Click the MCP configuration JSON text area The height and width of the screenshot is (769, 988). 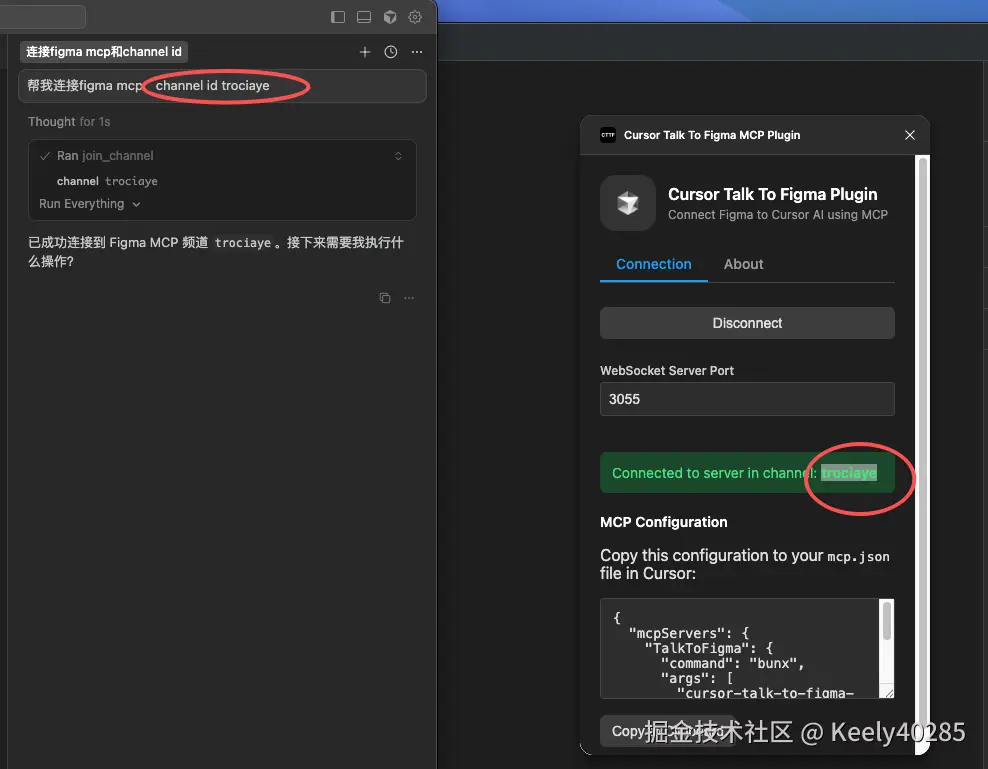pyautogui.click(x=740, y=648)
